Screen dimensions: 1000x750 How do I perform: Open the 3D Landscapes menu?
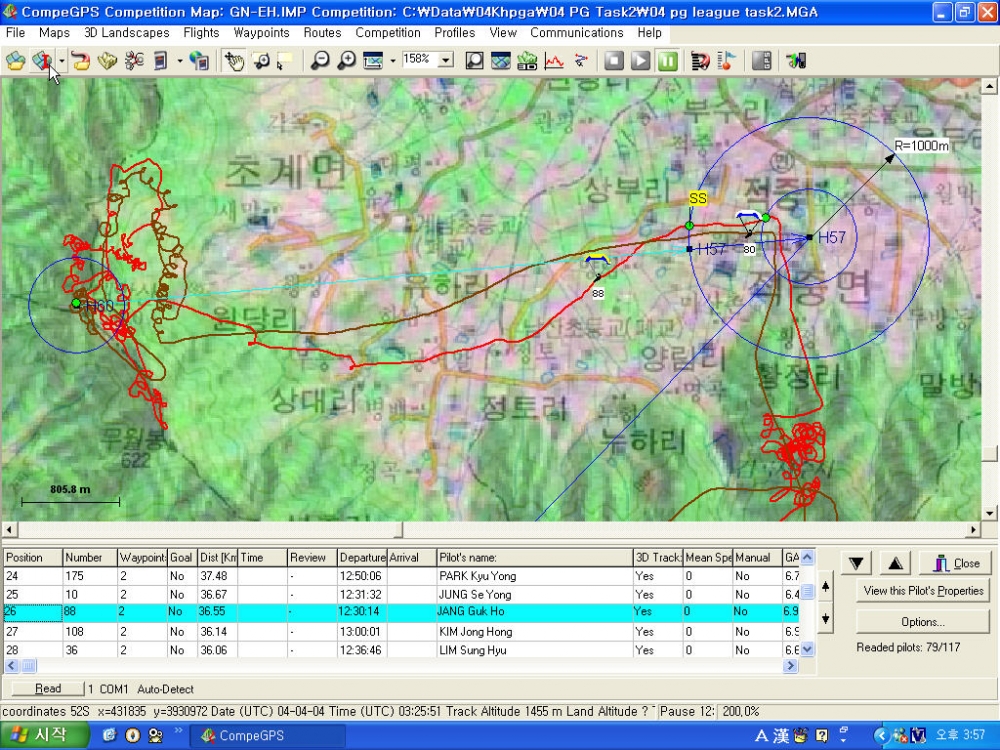click(127, 33)
